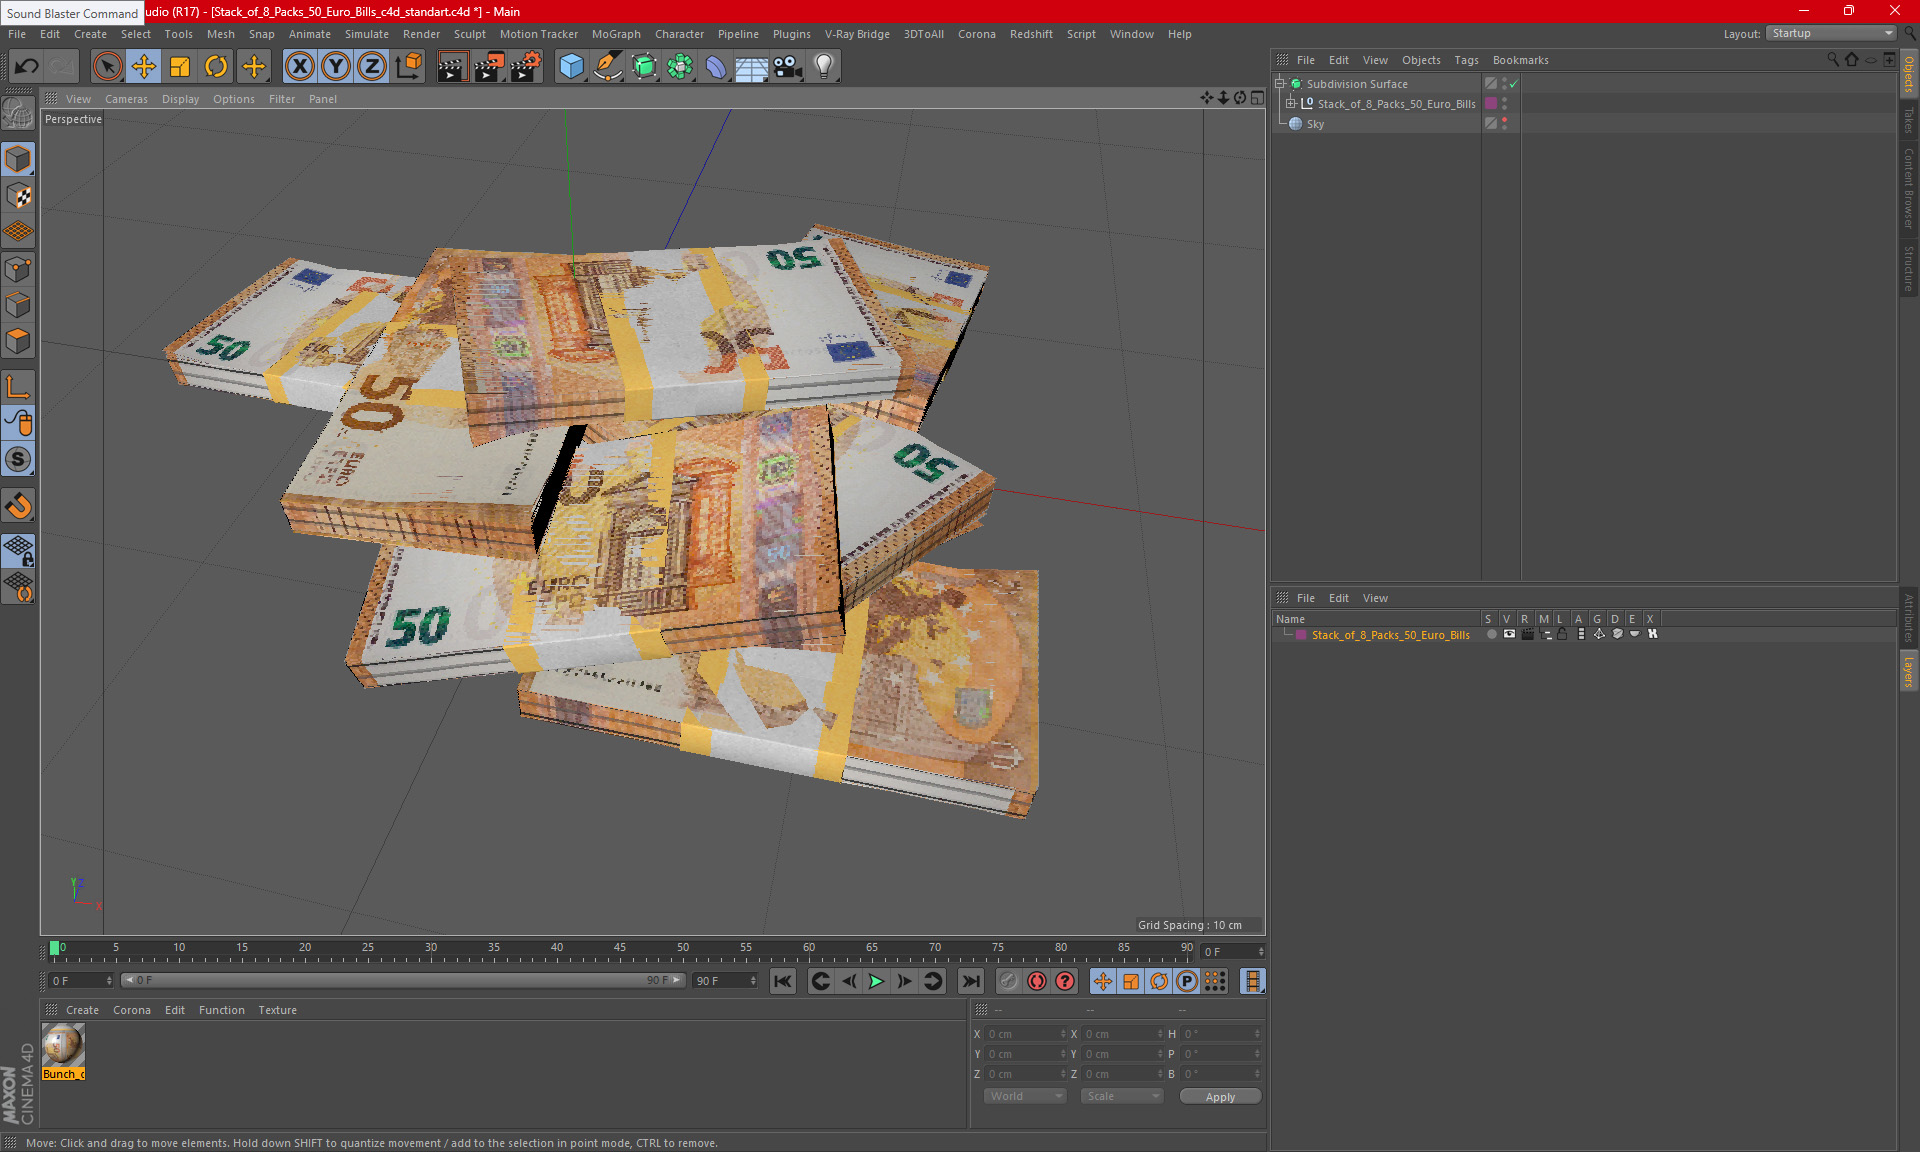The height and width of the screenshot is (1152, 1920).
Task: Toggle Z axis lock
Action: [372, 66]
